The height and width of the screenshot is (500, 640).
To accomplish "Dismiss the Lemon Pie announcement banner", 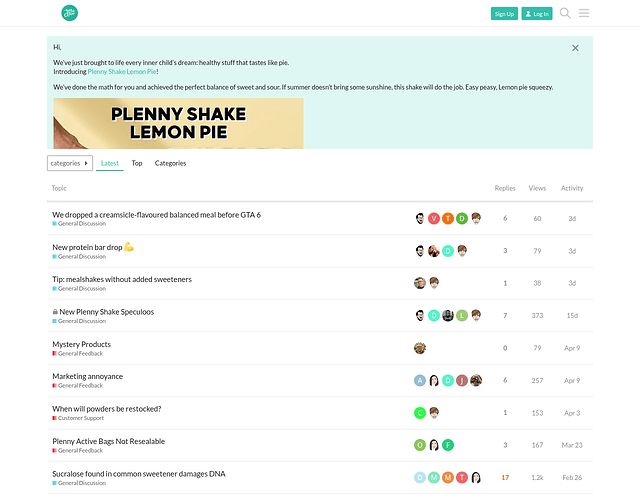I will [x=575, y=48].
